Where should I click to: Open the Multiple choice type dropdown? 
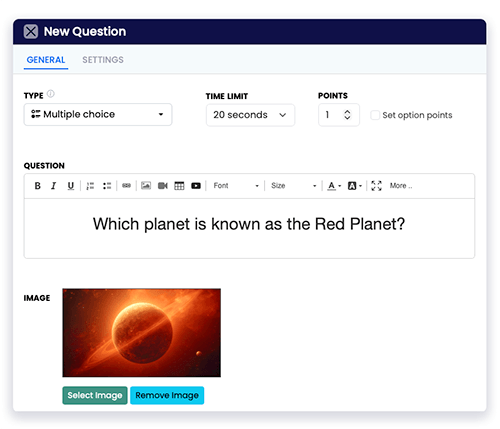98,114
